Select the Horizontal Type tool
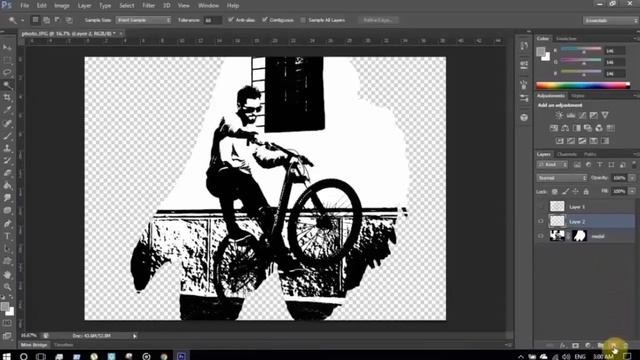Viewport: 640px width, 360px height. [7, 236]
